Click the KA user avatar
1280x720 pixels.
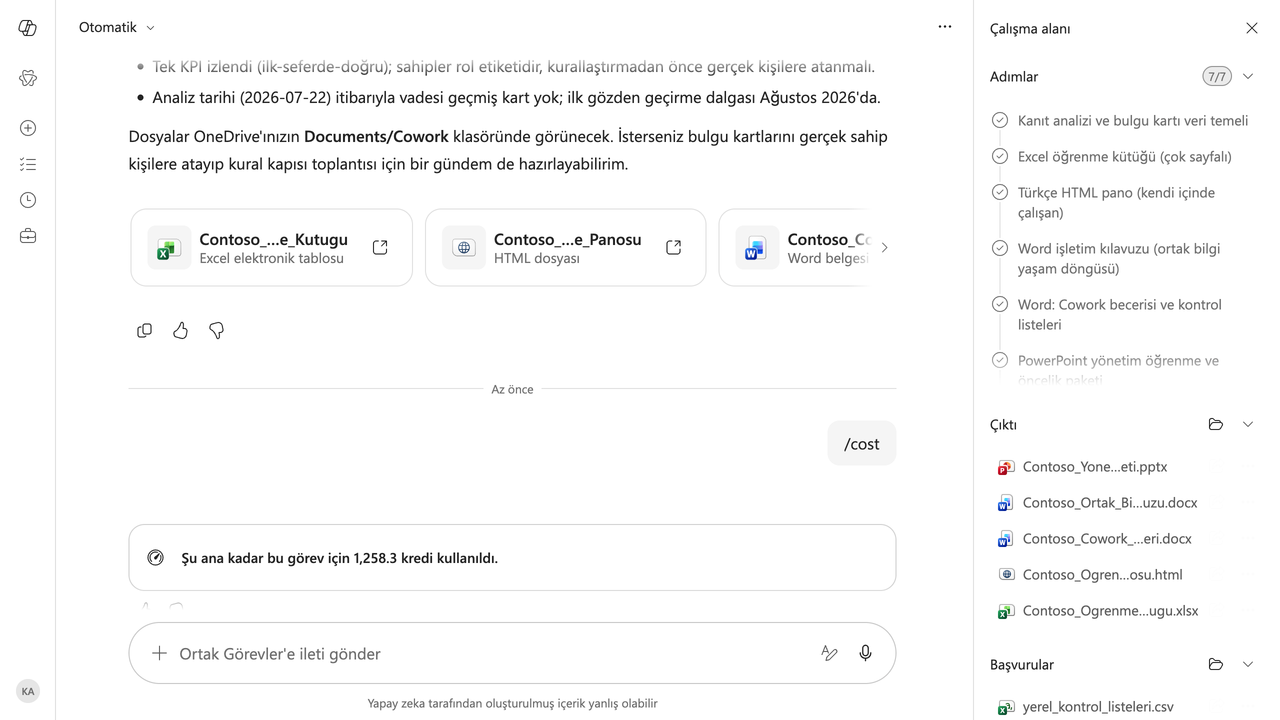coord(28,691)
